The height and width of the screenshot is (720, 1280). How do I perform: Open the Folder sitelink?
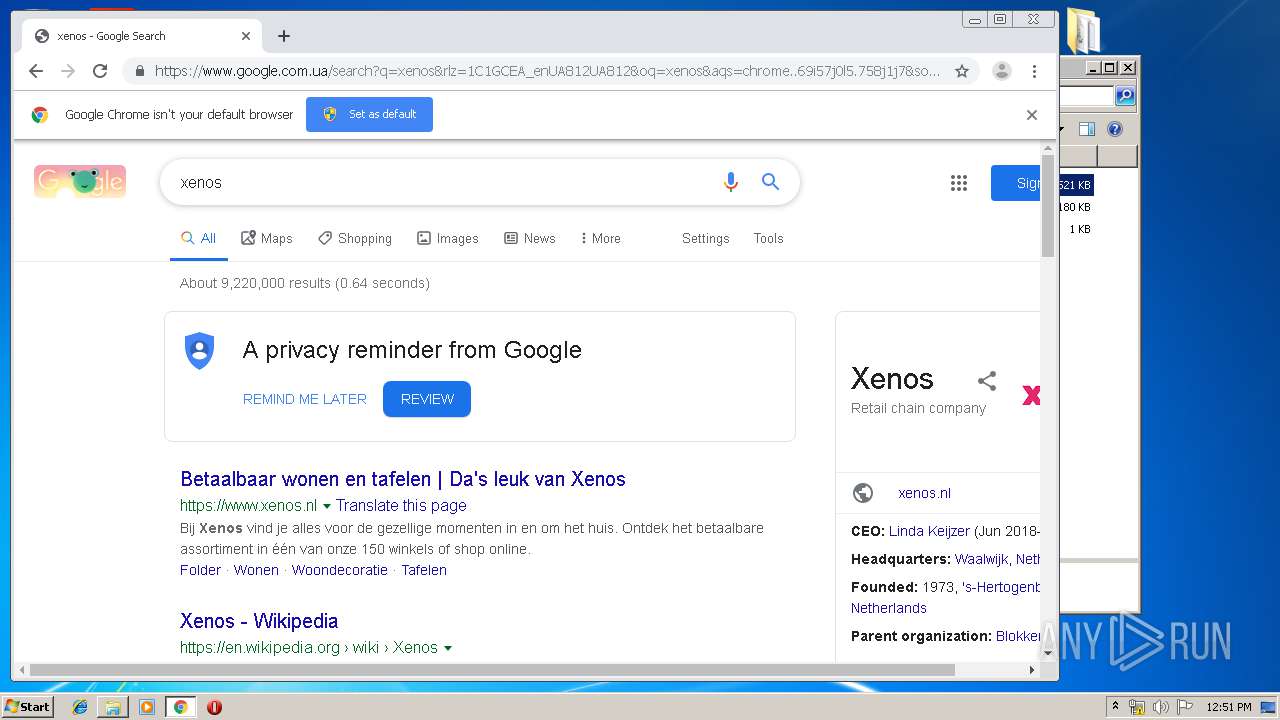(200, 570)
